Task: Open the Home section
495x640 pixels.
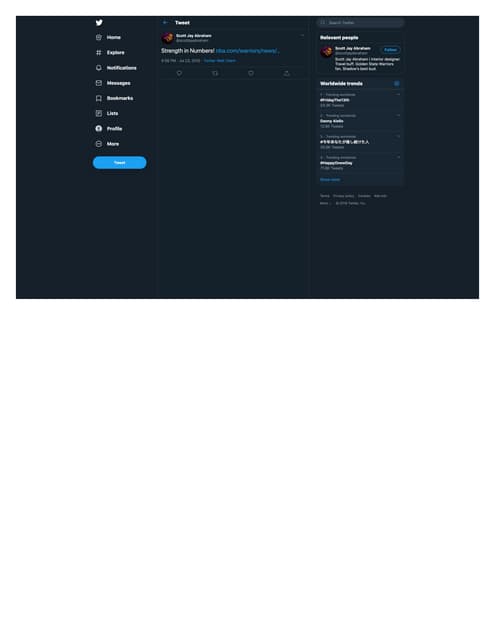Action: 108,38
